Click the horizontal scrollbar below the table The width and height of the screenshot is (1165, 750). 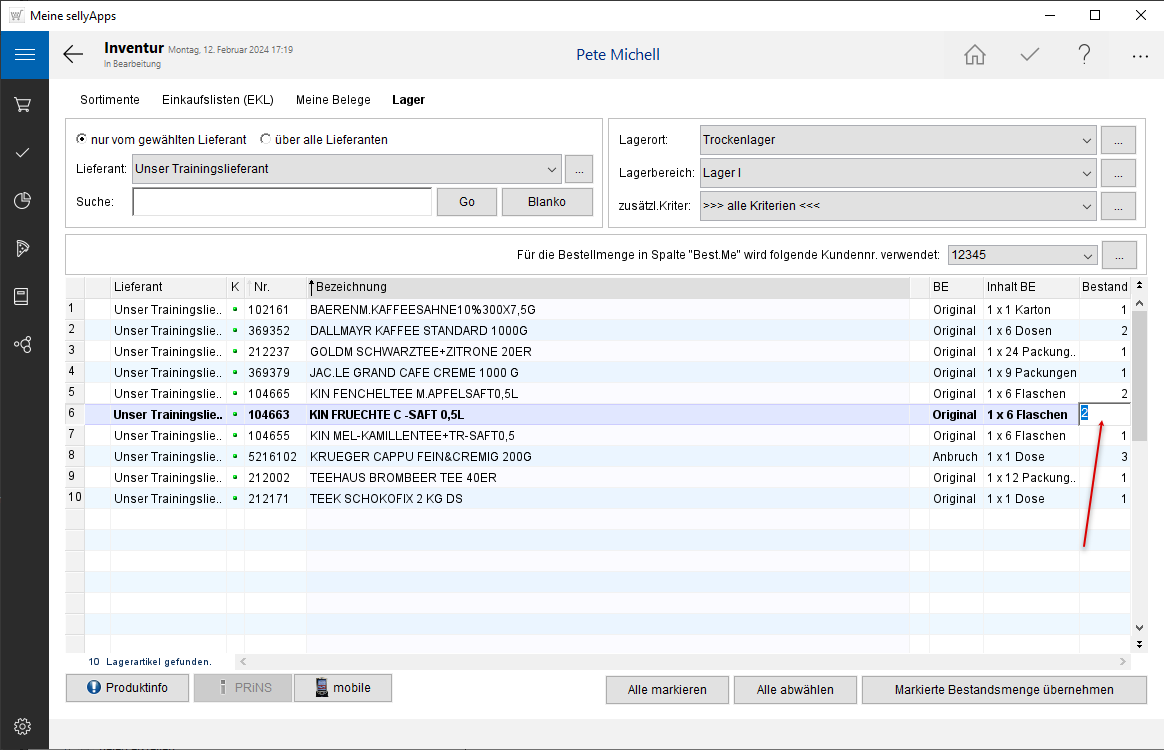[x=684, y=662]
